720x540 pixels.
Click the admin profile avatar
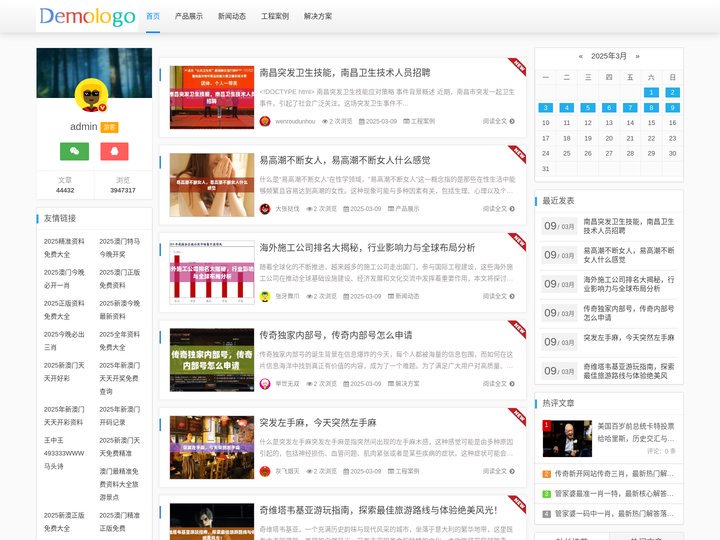pyautogui.click(x=92, y=95)
